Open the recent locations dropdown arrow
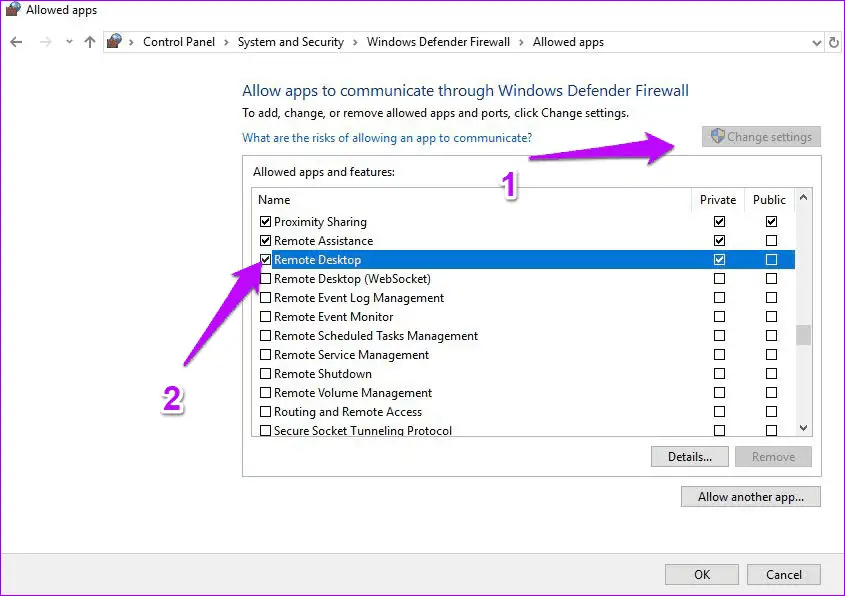Image resolution: width=845 pixels, height=596 pixels. [x=69, y=42]
